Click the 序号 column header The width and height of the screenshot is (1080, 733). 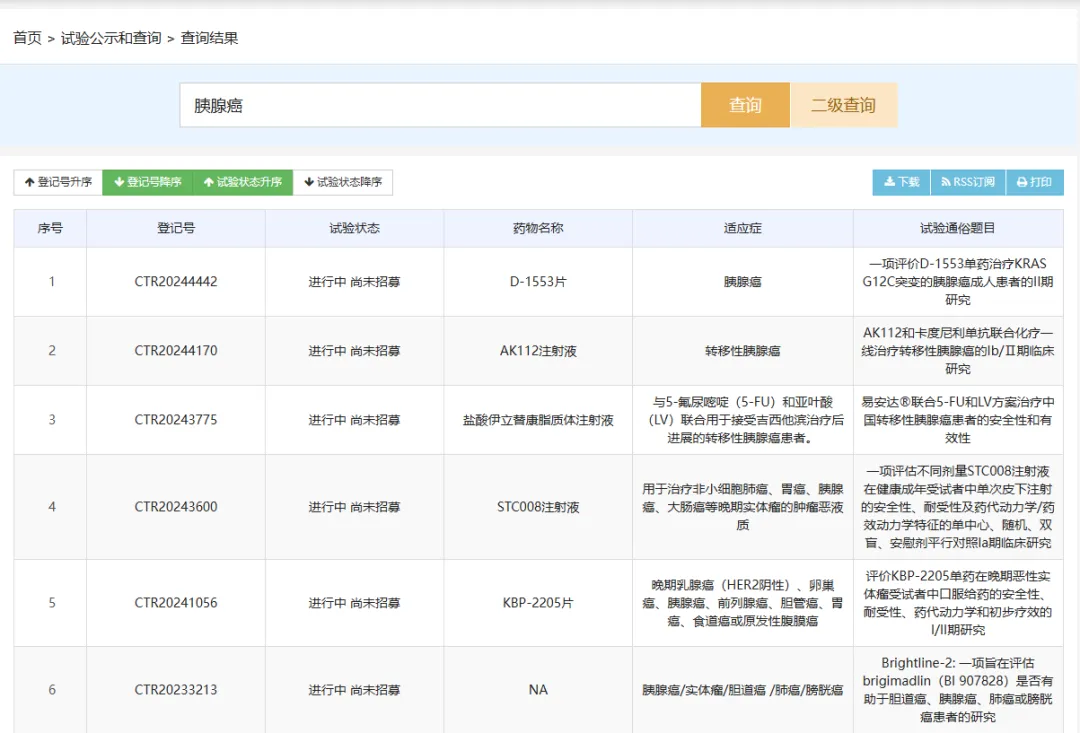tap(50, 228)
